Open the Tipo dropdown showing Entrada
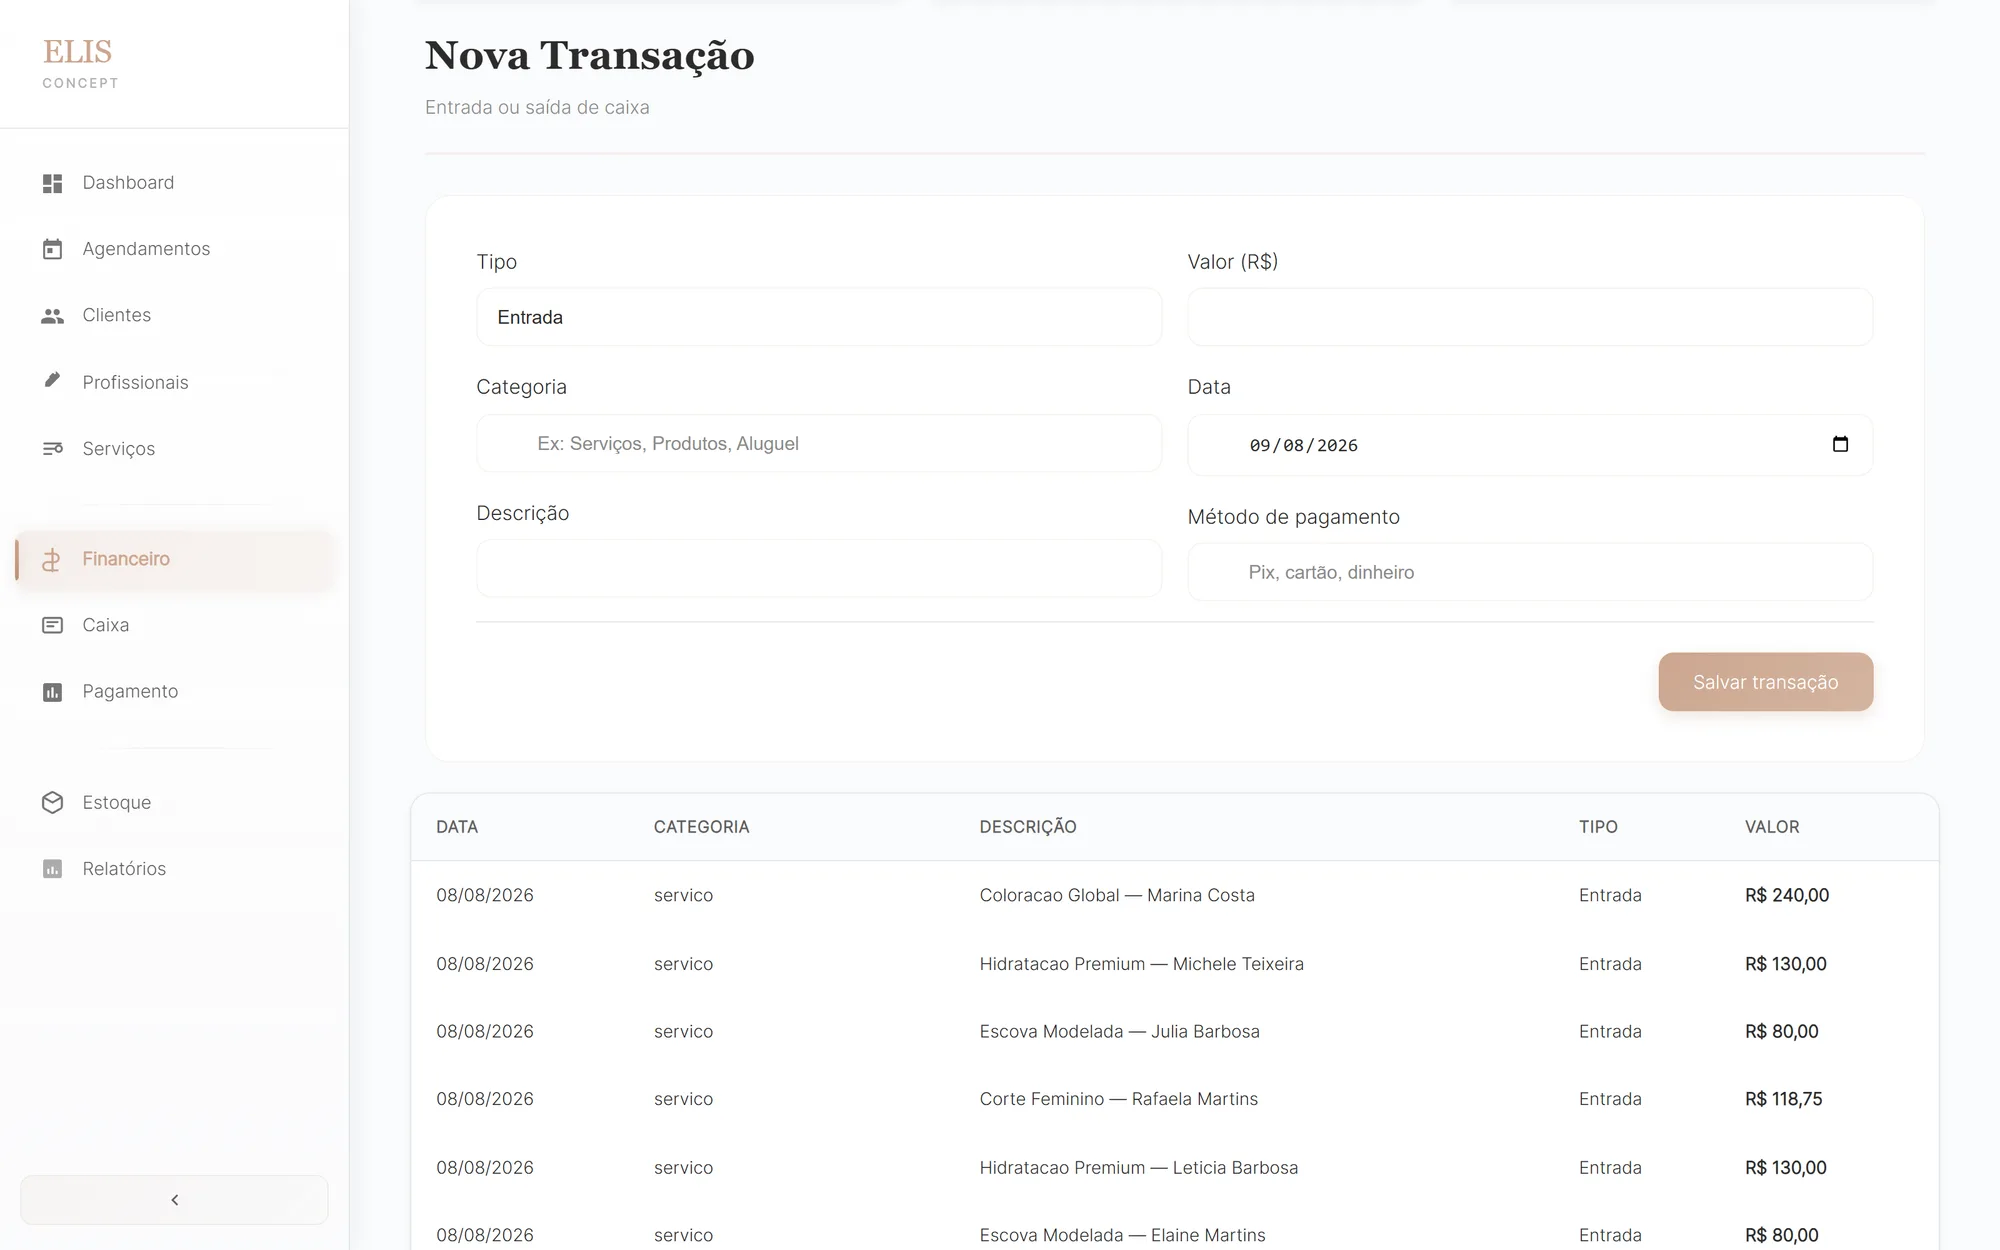Image resolution: width=2000 pixels, height=1250 pixels. (x=819, y=317)
